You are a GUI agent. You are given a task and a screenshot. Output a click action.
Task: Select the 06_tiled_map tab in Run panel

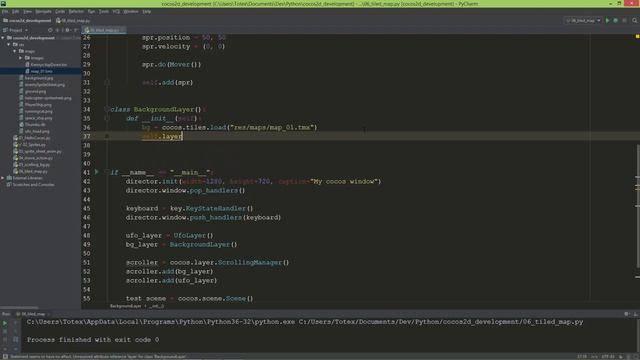tap(33, 314)
